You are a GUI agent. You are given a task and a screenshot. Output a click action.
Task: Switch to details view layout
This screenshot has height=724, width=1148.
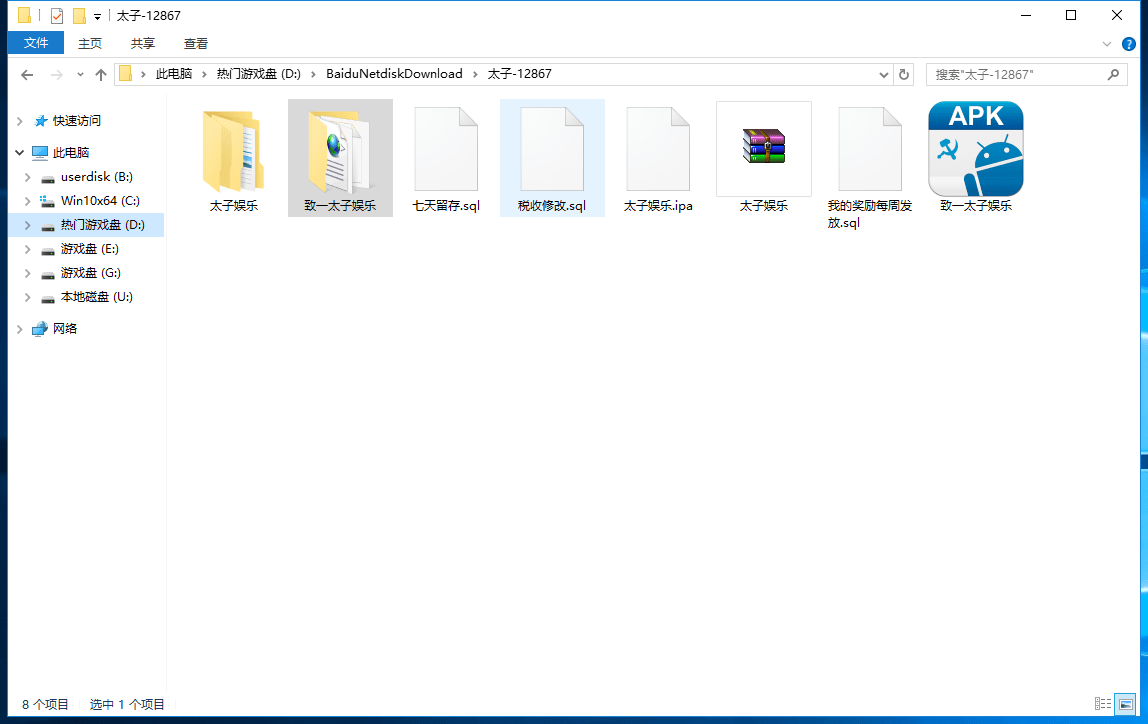[1103, 704]
